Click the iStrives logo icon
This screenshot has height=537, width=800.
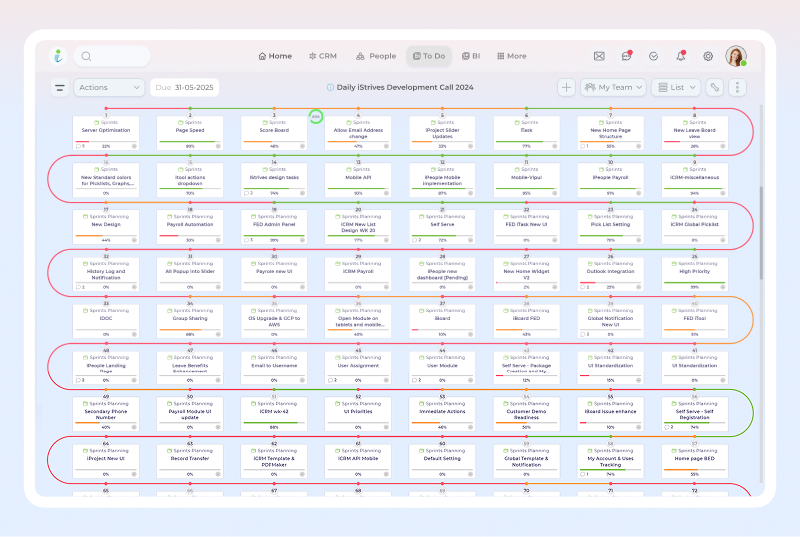tap(58, 57)
